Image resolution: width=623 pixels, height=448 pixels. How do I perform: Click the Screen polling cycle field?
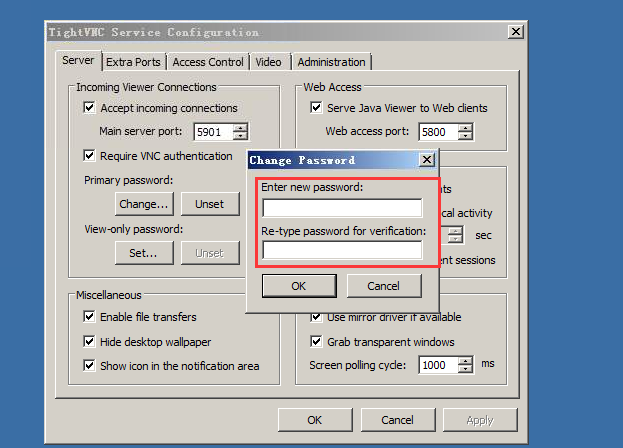(438, 365)
